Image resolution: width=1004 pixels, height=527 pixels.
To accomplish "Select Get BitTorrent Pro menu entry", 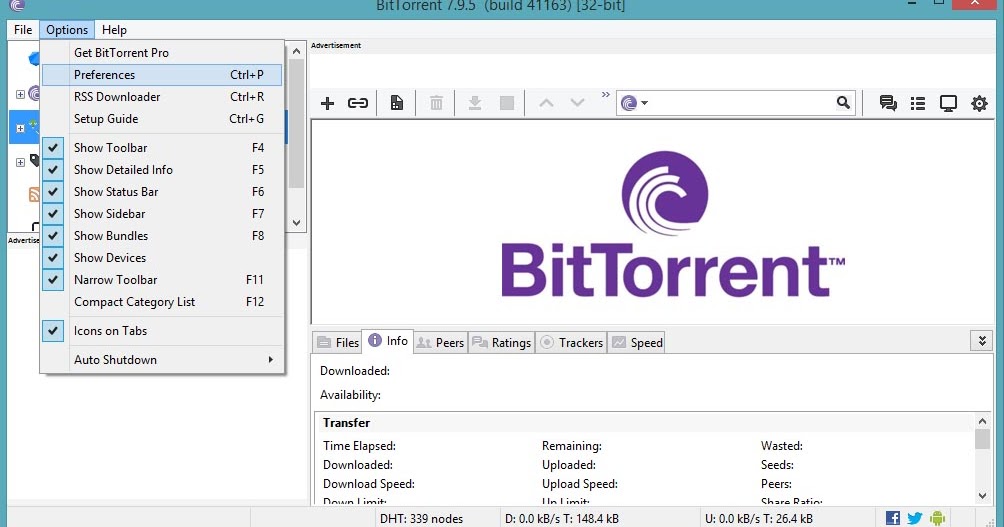I will coord(163,53).
